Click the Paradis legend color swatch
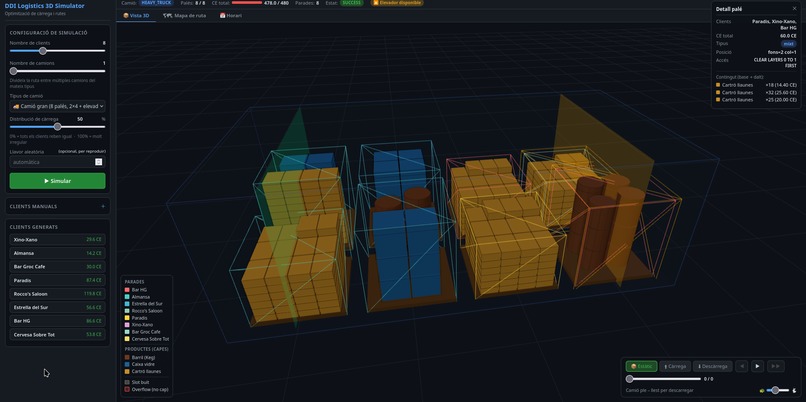 tap(127, 318)
